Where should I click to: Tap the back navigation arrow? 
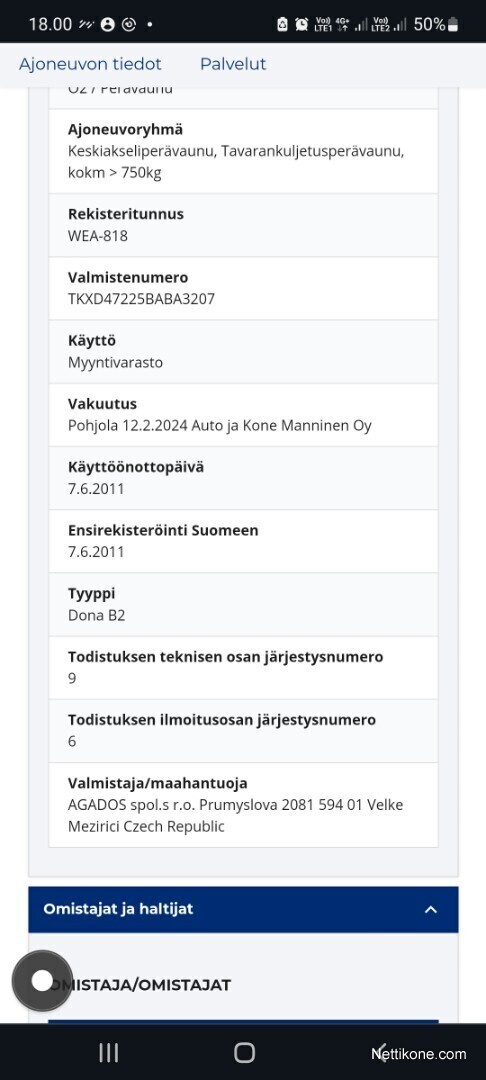pos(380,1052)
